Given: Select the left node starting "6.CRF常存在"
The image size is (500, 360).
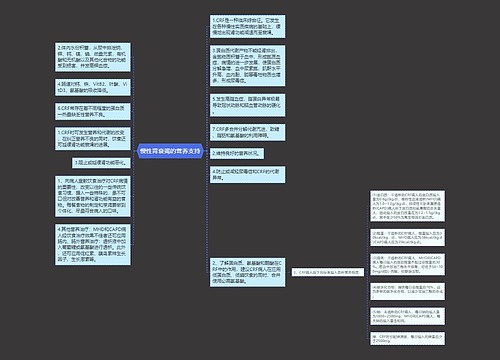Looking at the screenshot, I should pyautogui.click(x=93, y=111).
